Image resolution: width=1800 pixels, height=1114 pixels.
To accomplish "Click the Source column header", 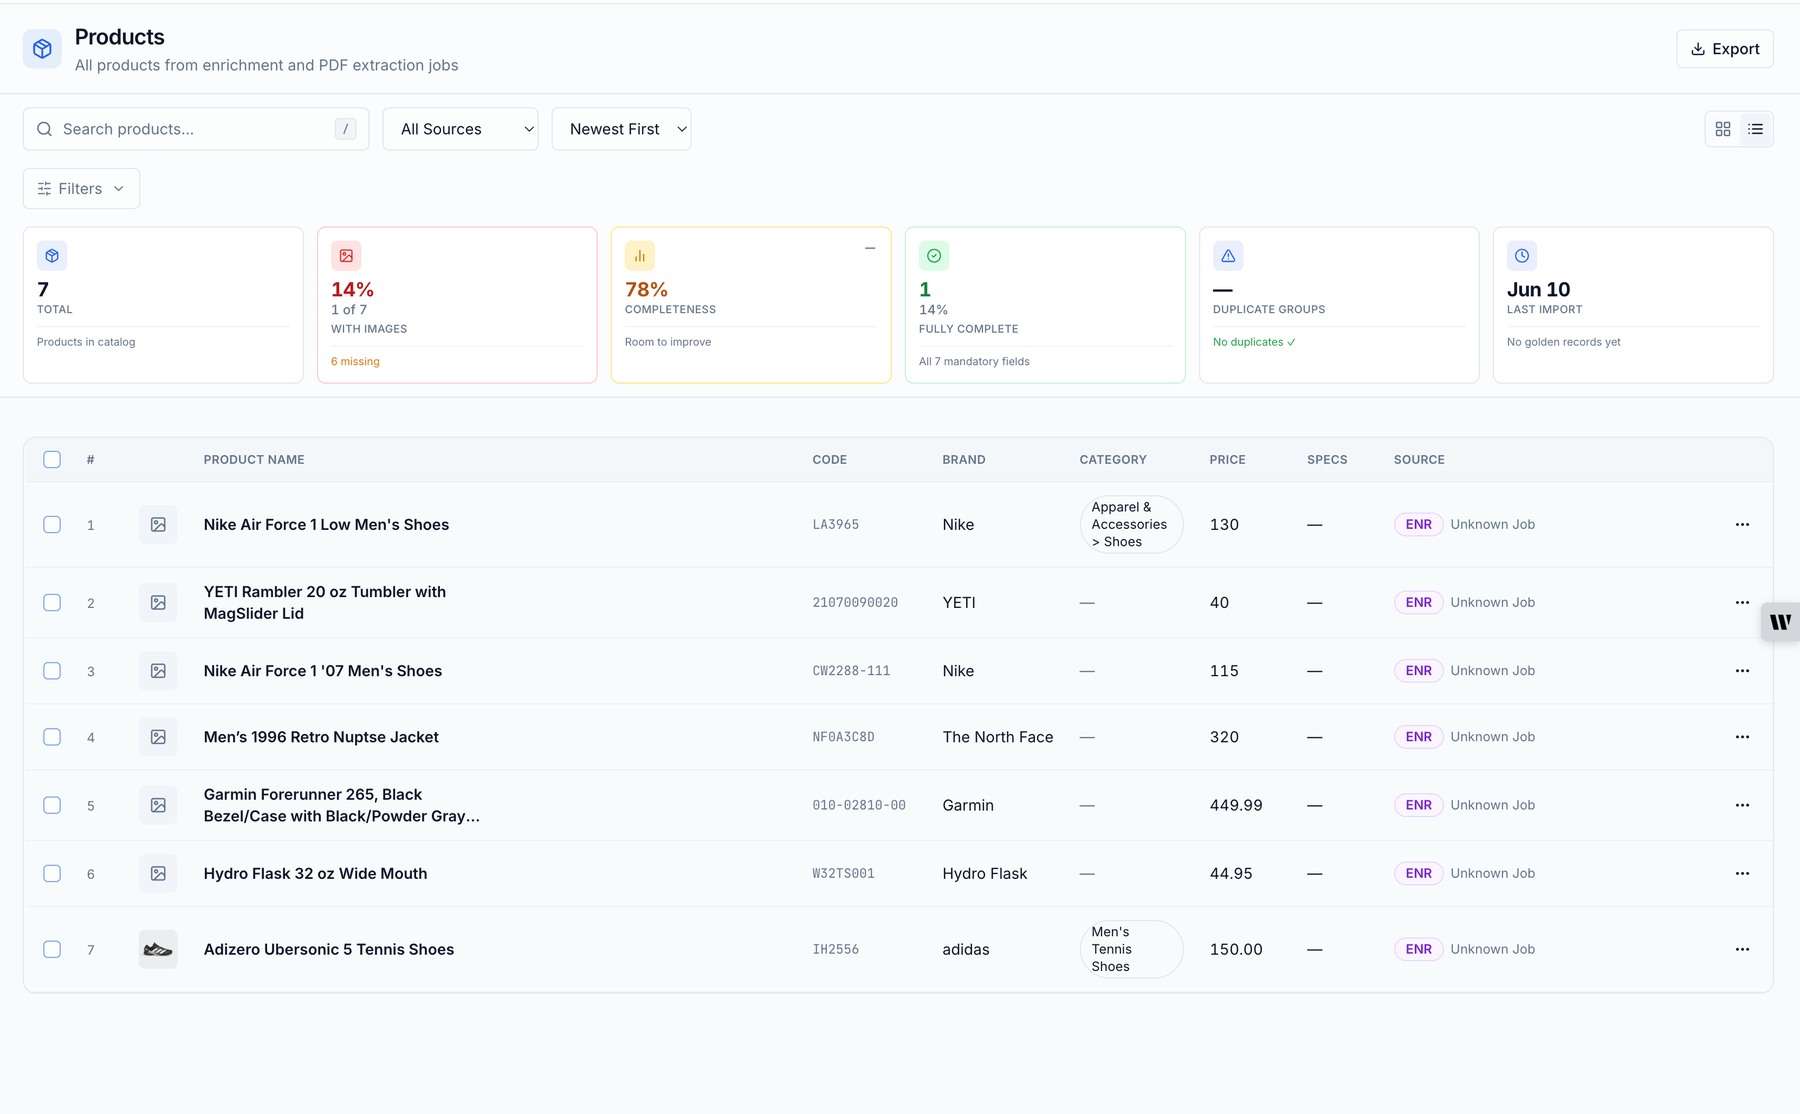I will tap(1419, 460).
